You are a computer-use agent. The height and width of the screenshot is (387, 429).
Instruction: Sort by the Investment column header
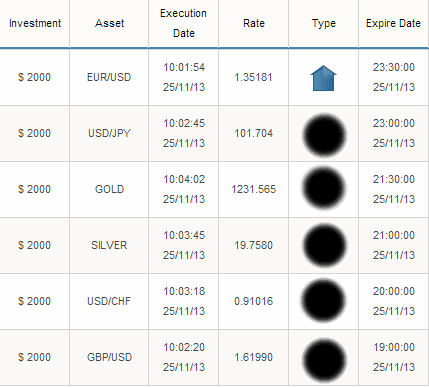35,23
